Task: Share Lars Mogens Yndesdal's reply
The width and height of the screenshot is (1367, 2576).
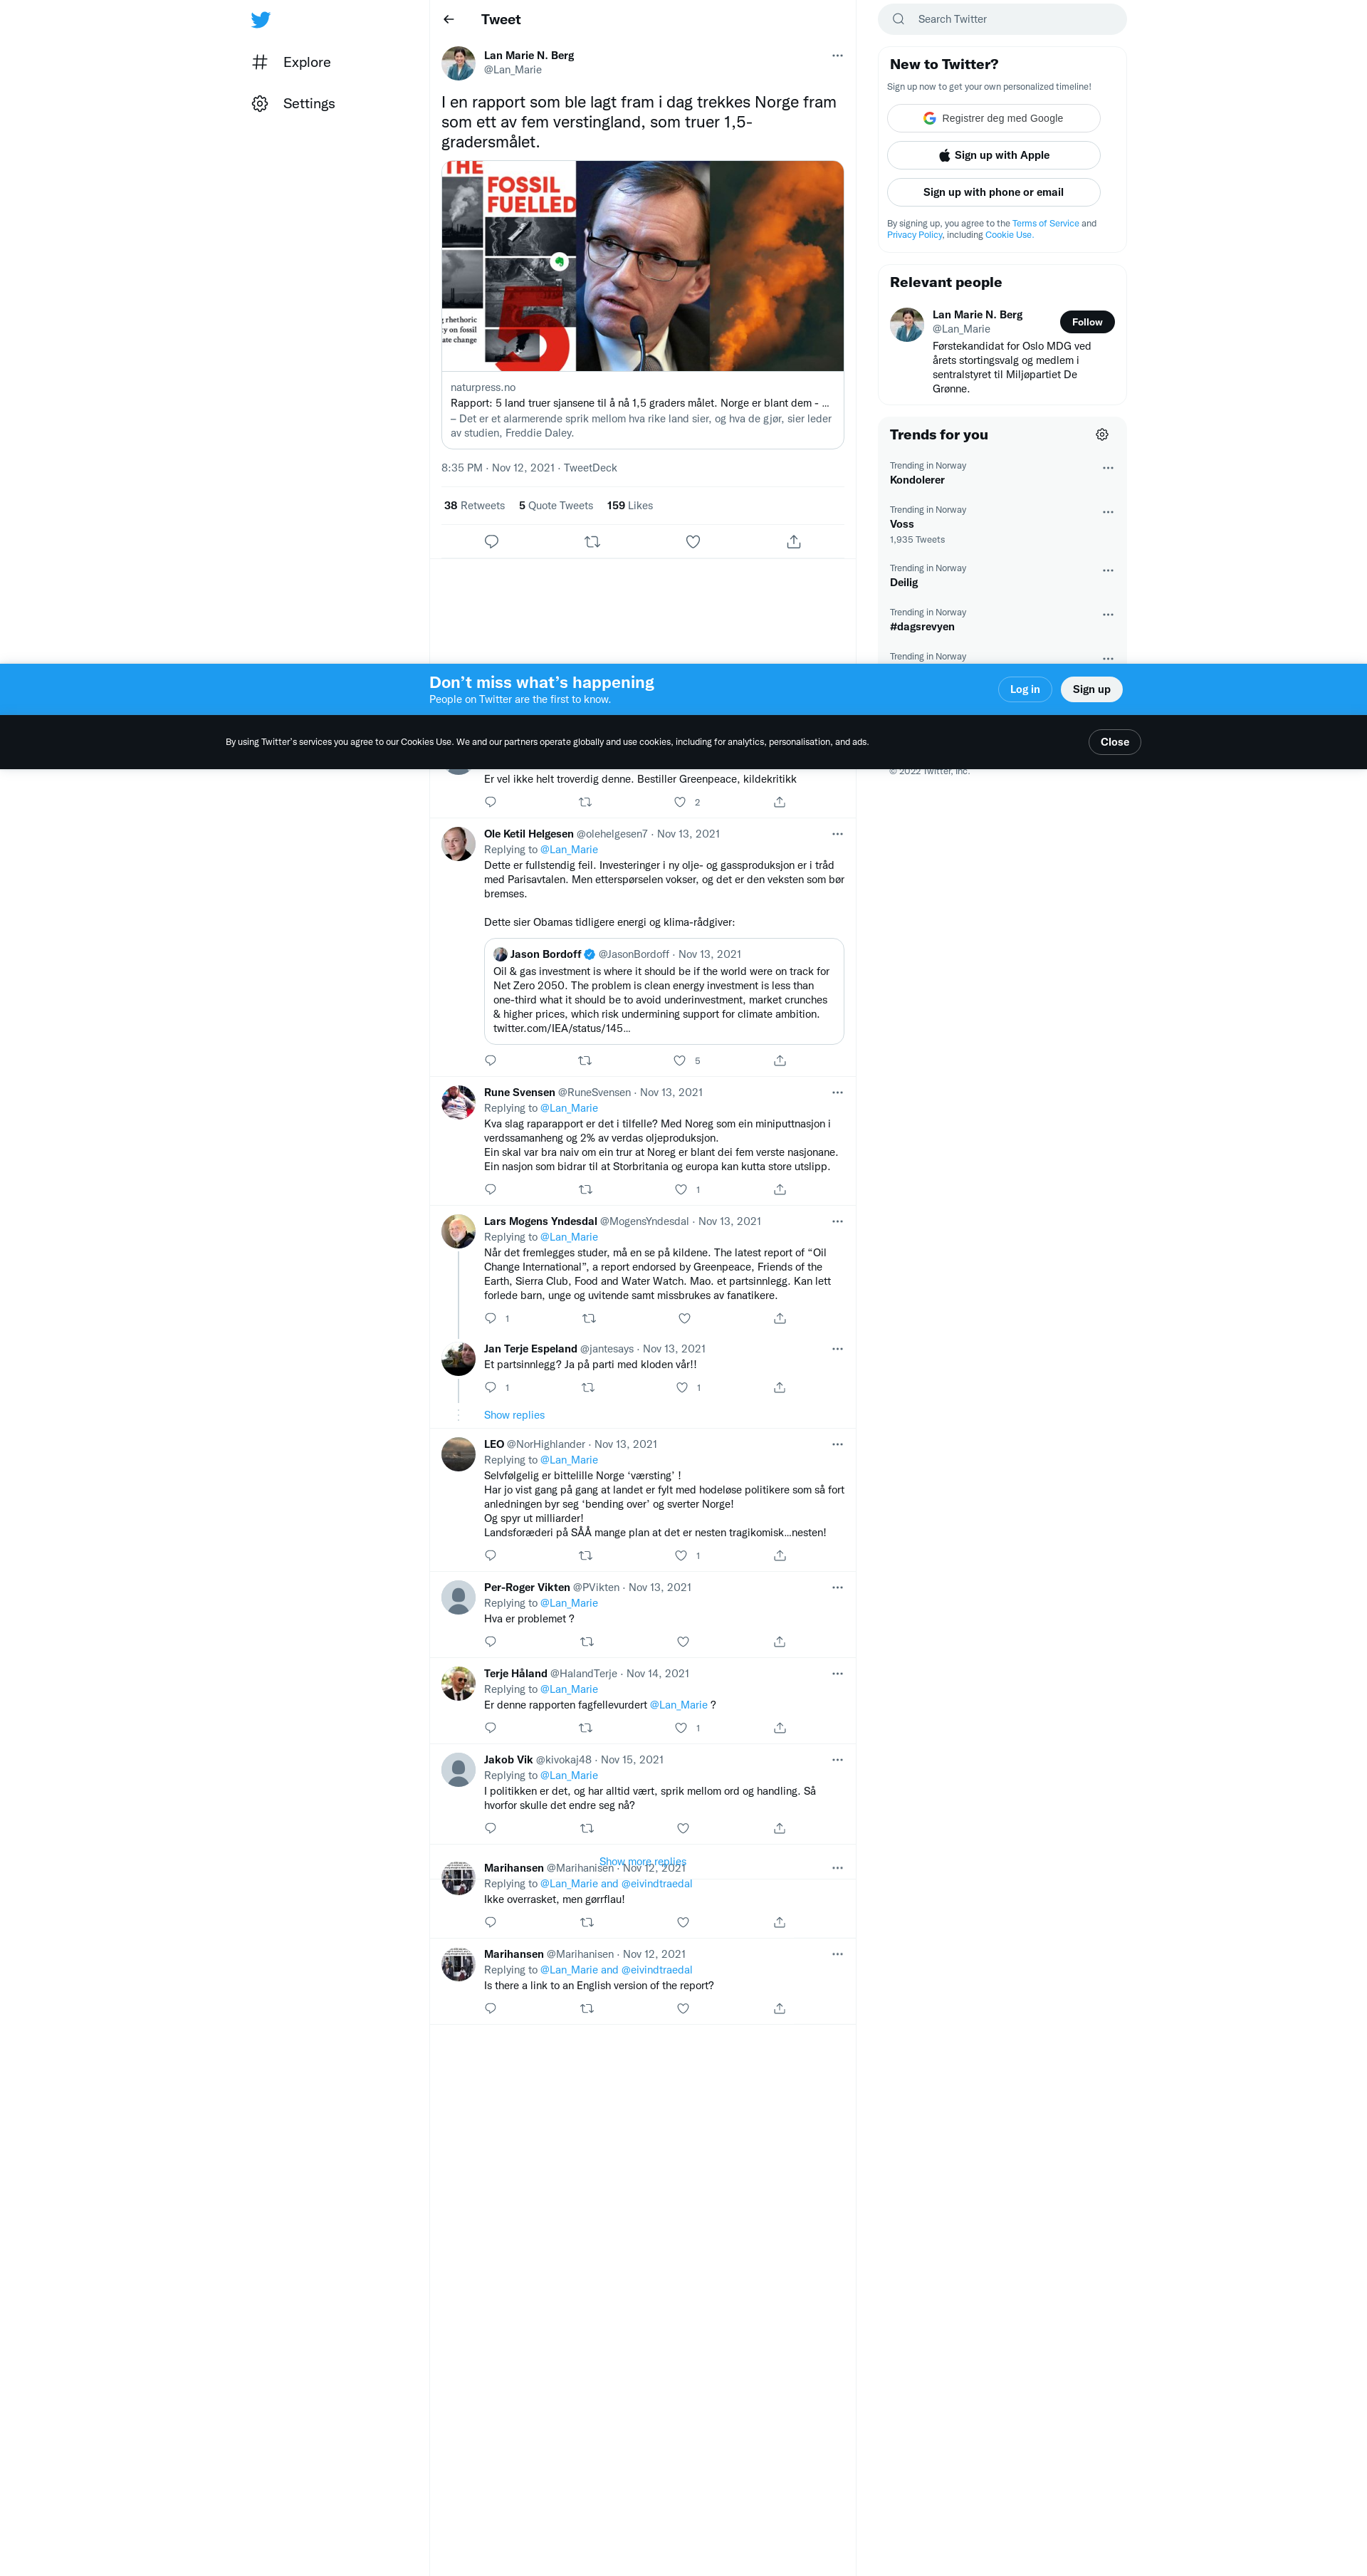Action: tap(780, 1319)
